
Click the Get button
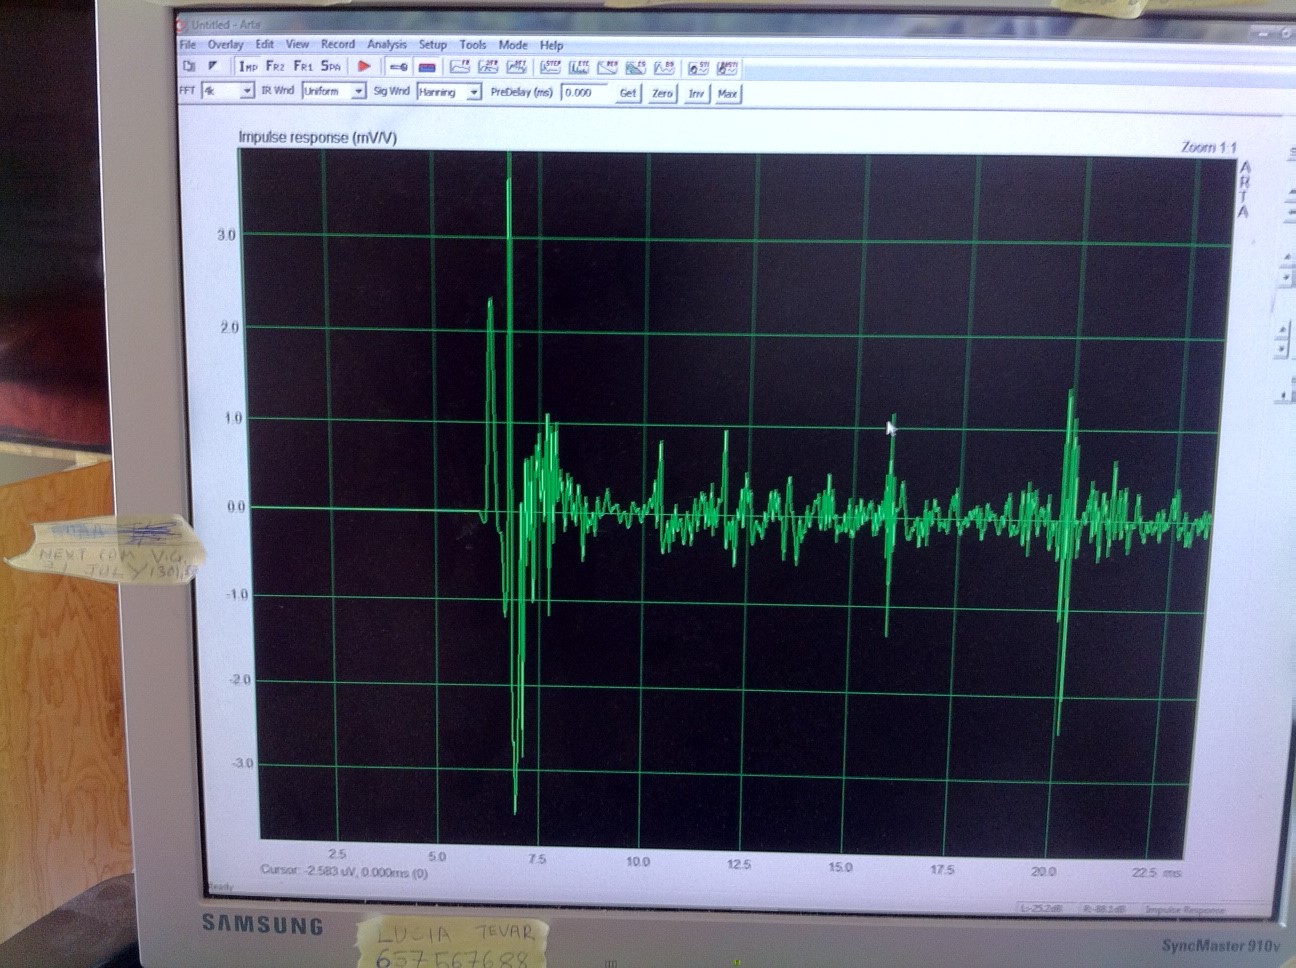(627, 93)
